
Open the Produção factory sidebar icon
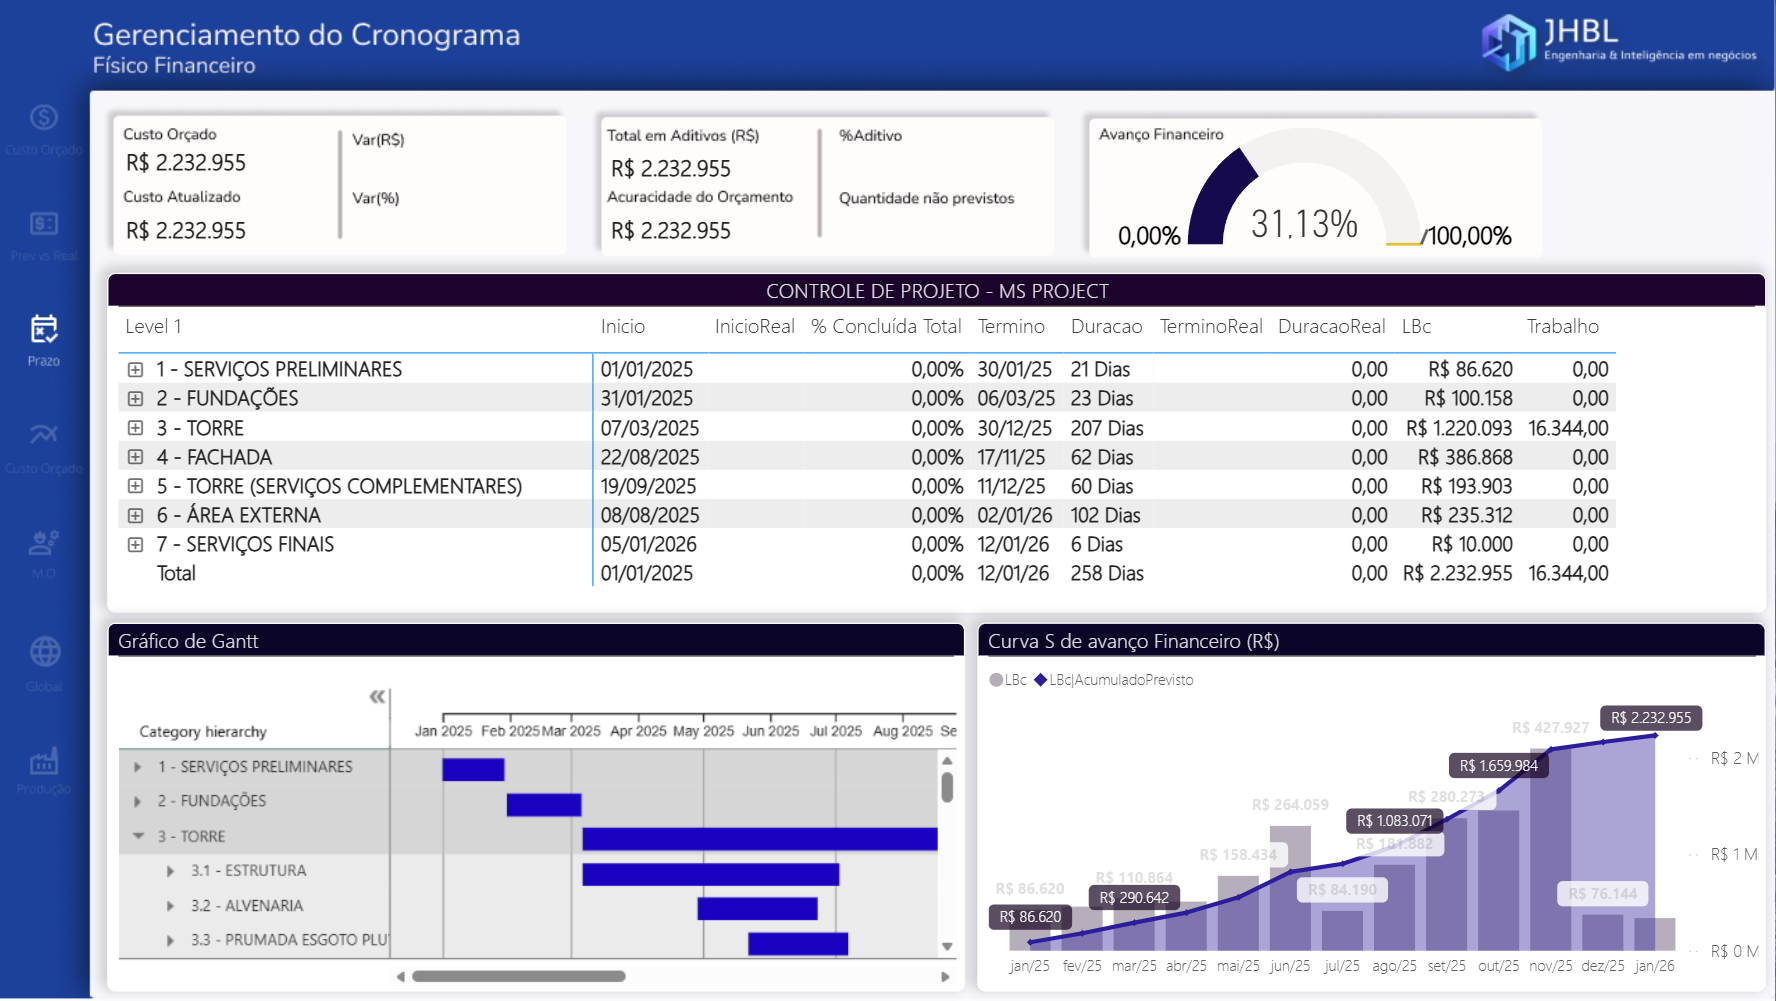pyautogui.click(x=43, y=761)
